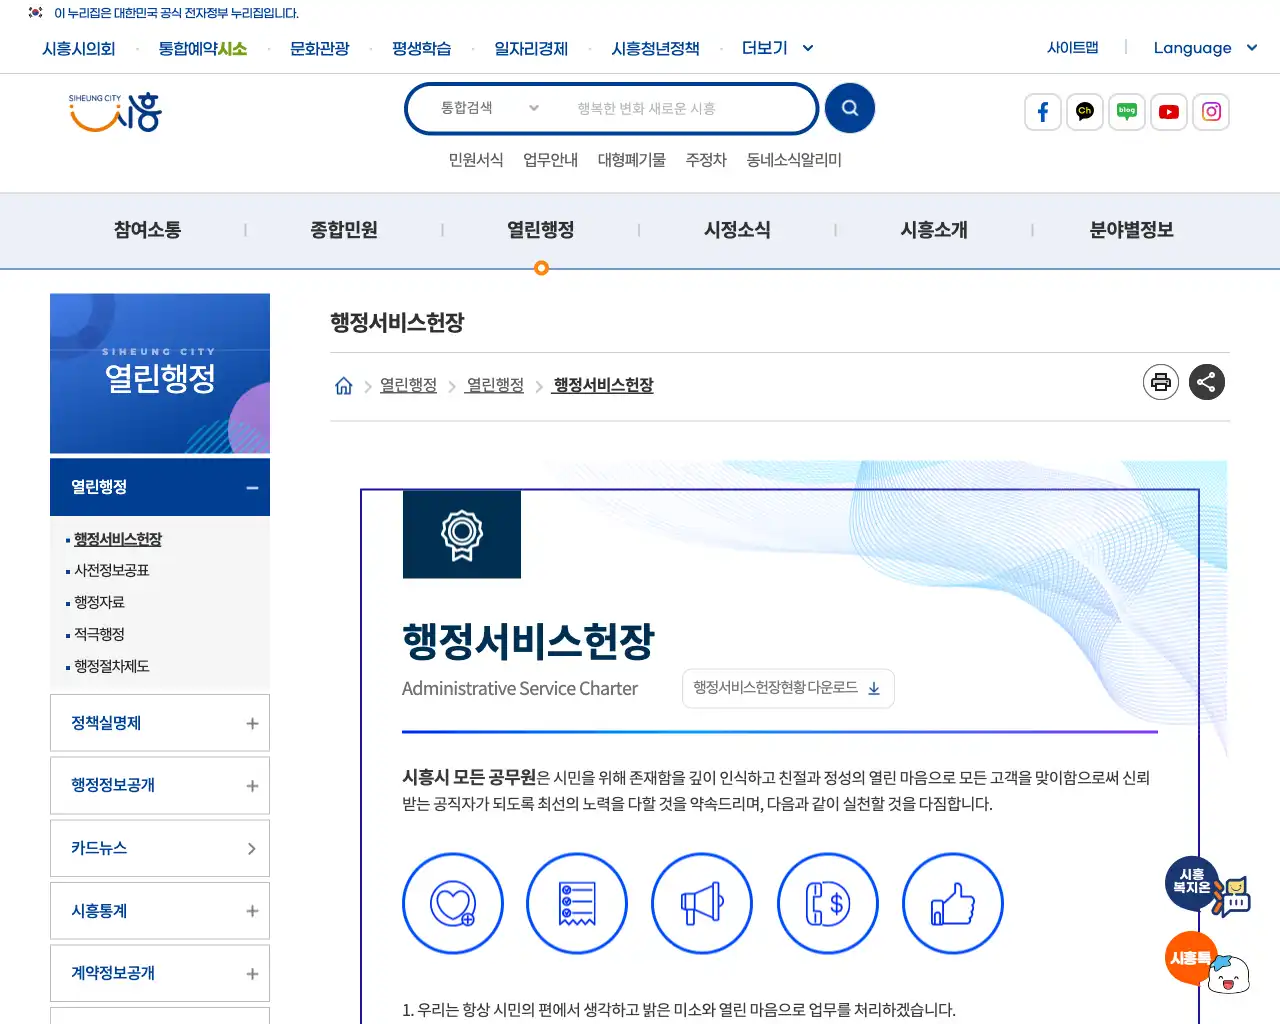Select 적극행정 in the sidebar submenu
Screen dimensions: 1280x1024
coord(99,634)
